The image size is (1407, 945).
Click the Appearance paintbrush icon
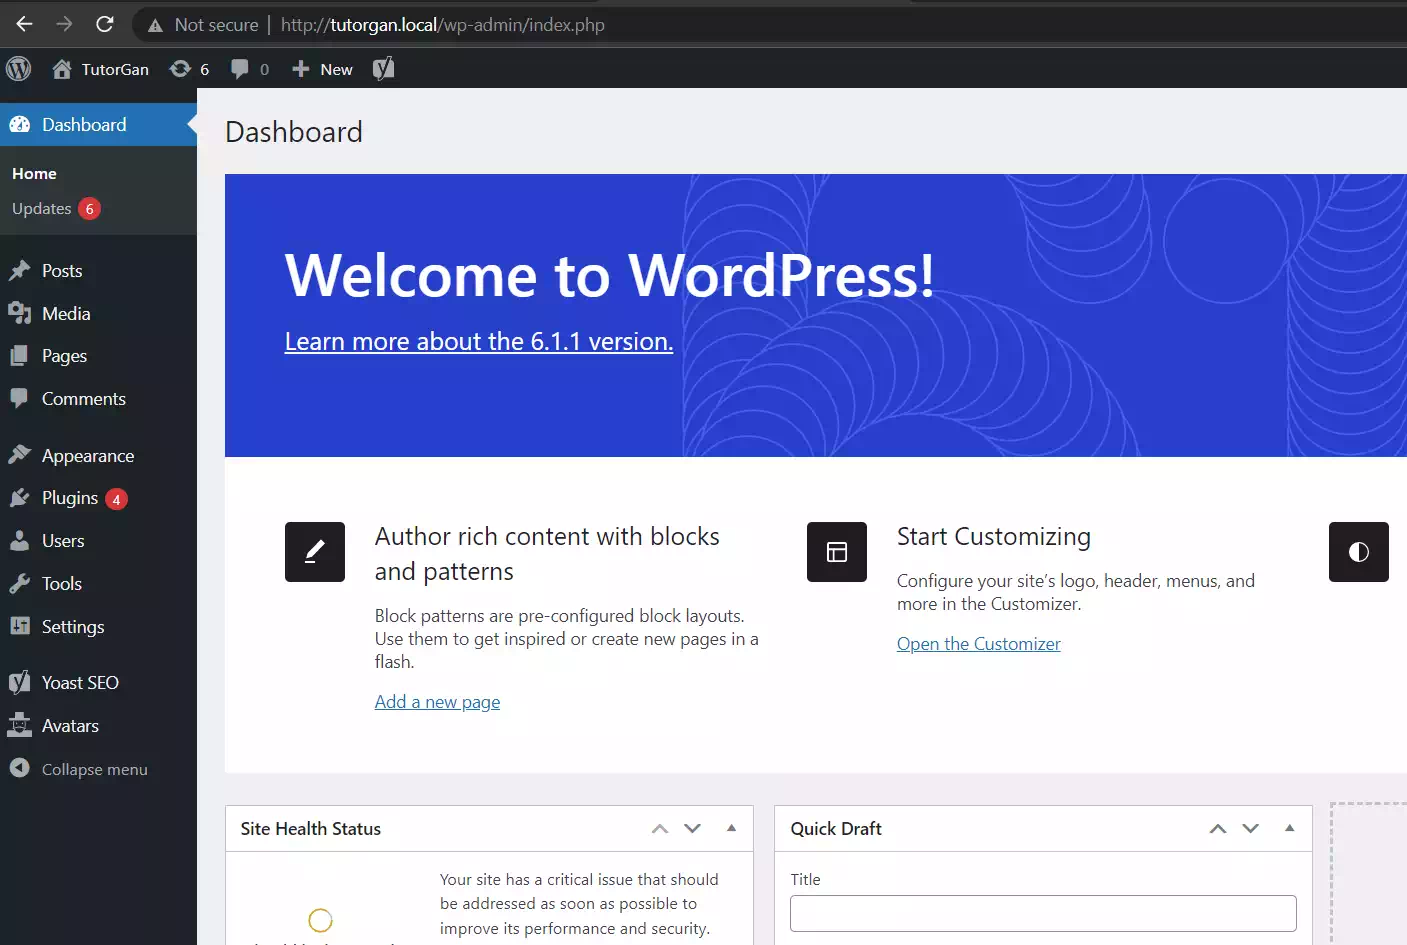[20, 455]
